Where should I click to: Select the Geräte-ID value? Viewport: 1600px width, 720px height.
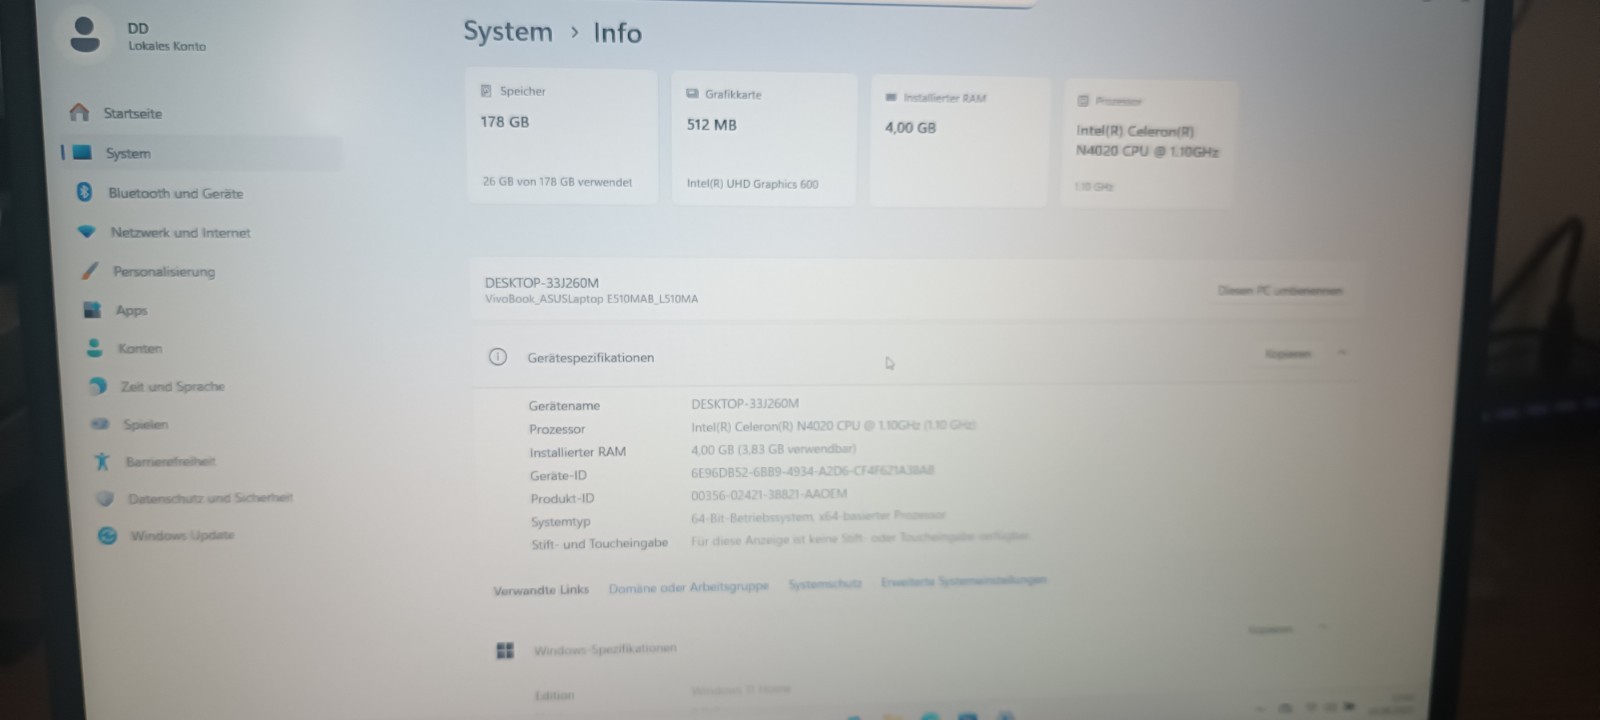(x=812, y=471)
